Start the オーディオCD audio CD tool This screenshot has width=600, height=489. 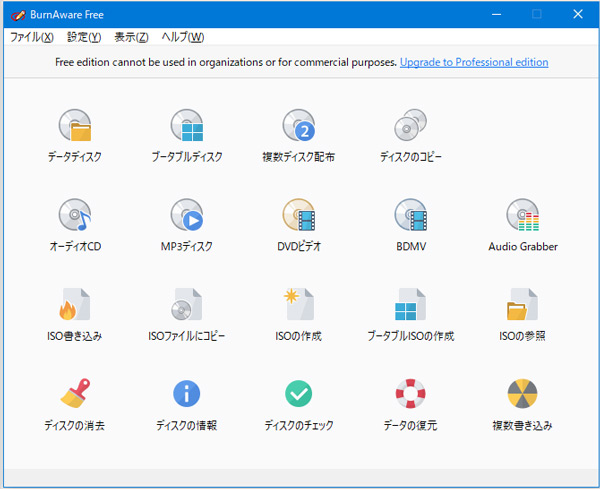coord(74,216)
